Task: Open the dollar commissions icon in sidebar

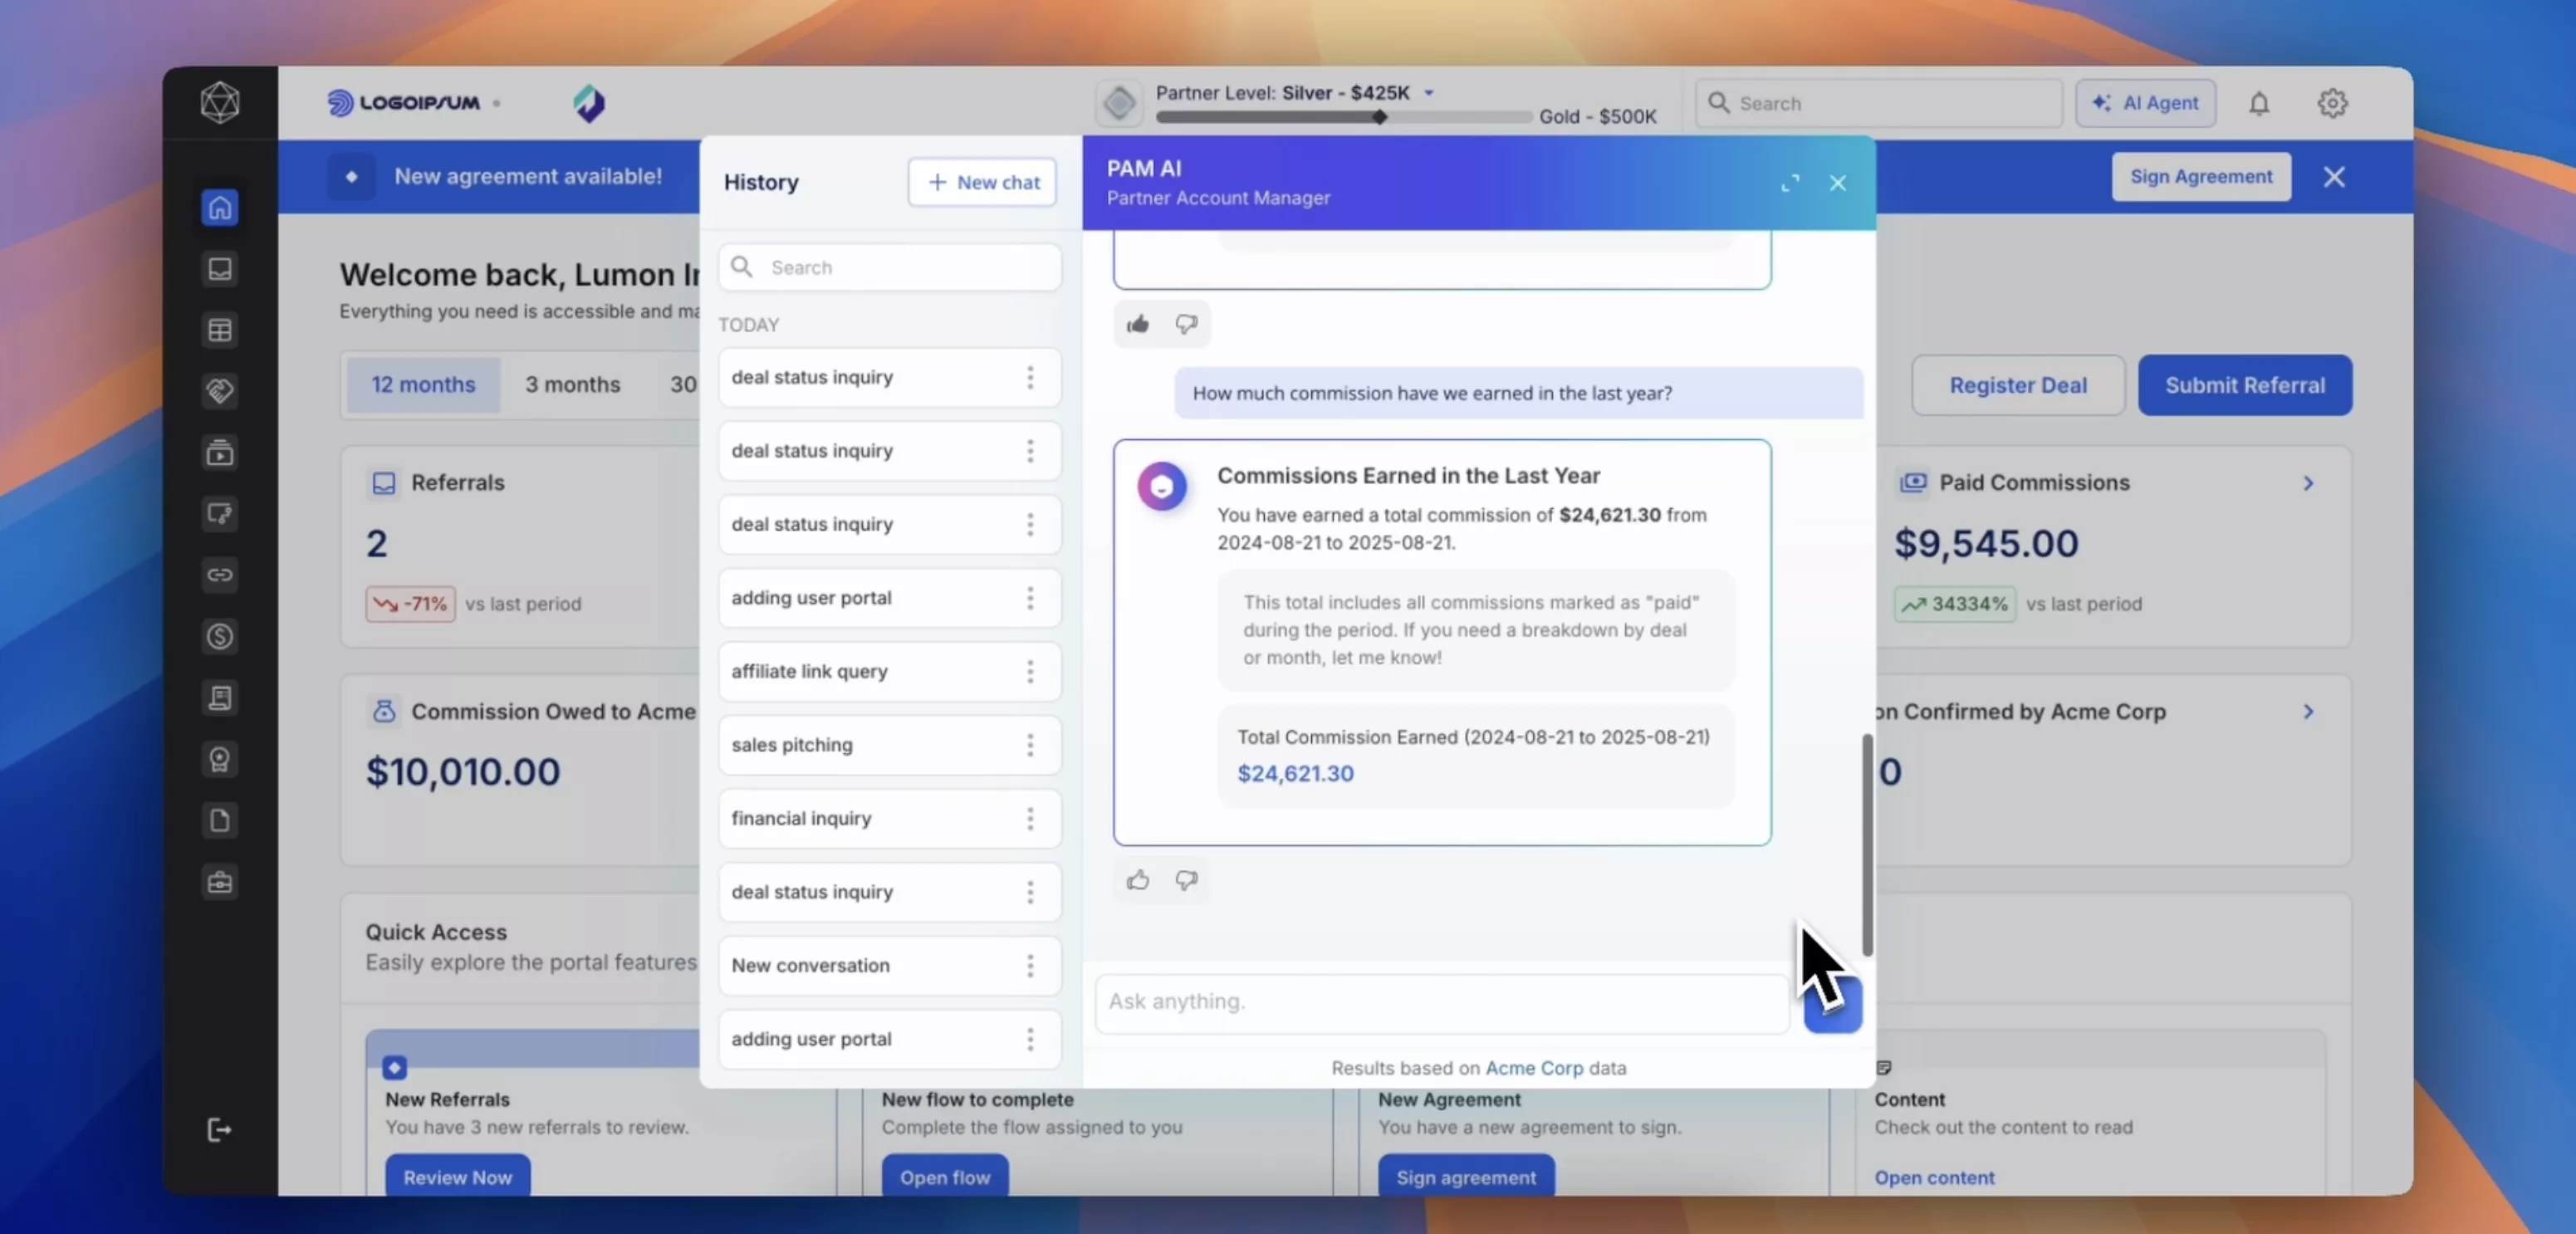Action: point(220,636)
